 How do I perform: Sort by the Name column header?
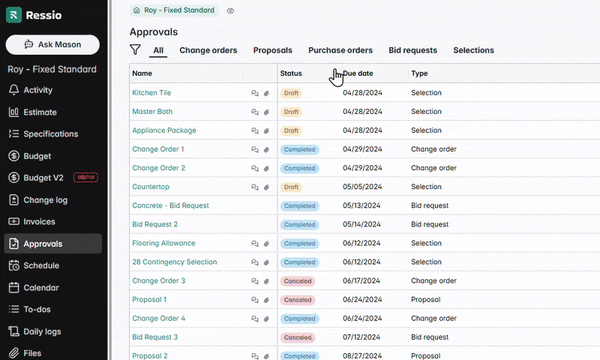[142, 73]
